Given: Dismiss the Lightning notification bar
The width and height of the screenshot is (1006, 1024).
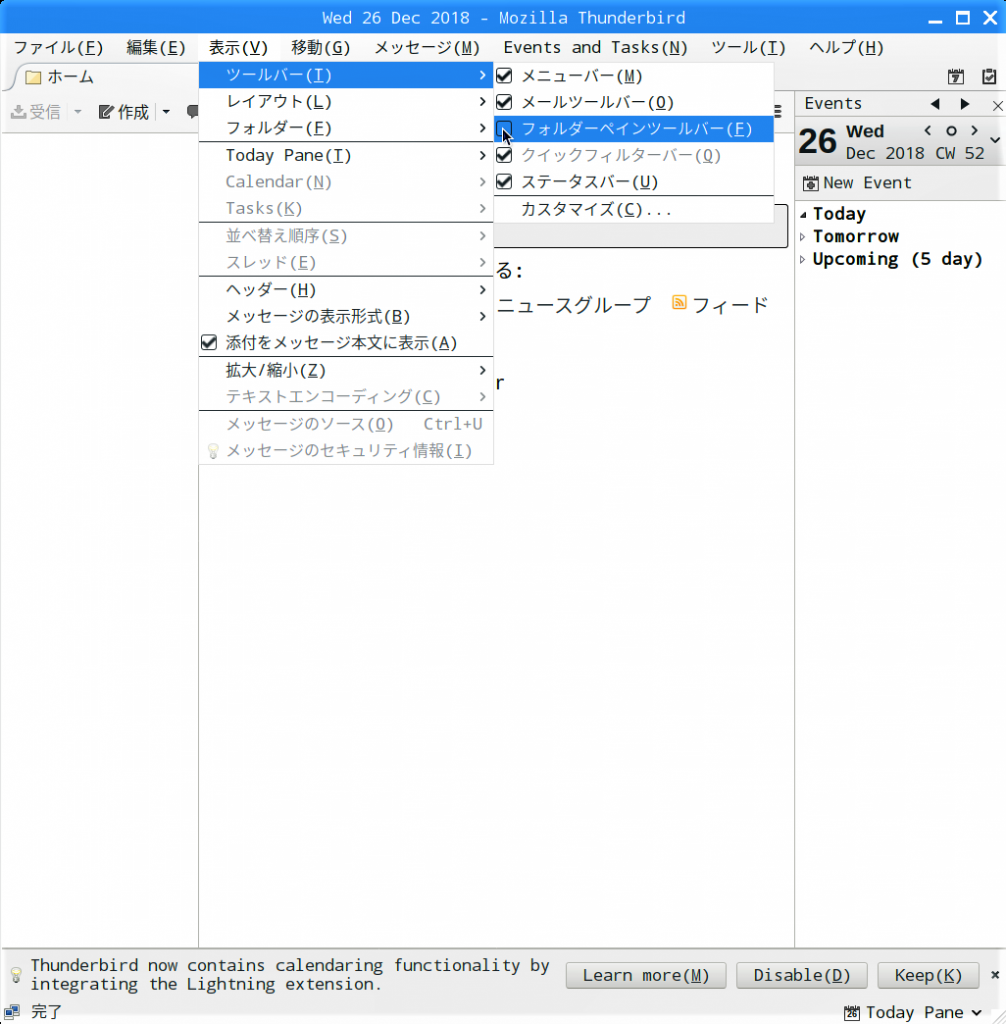Looking at the screenshot, I should (995, 975).
